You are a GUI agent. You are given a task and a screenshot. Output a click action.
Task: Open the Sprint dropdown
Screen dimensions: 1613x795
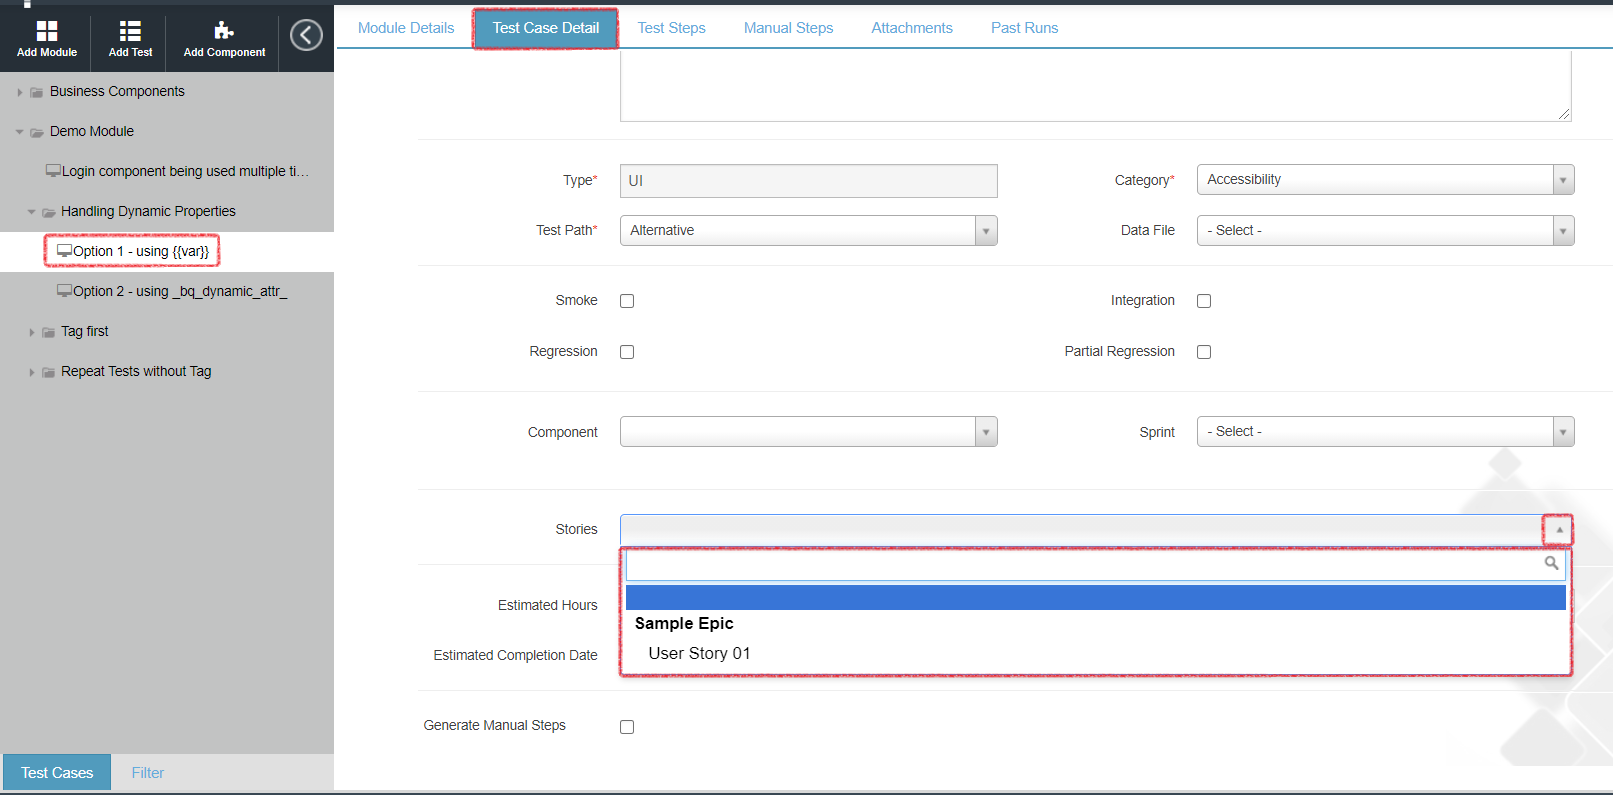point(1385,432)
